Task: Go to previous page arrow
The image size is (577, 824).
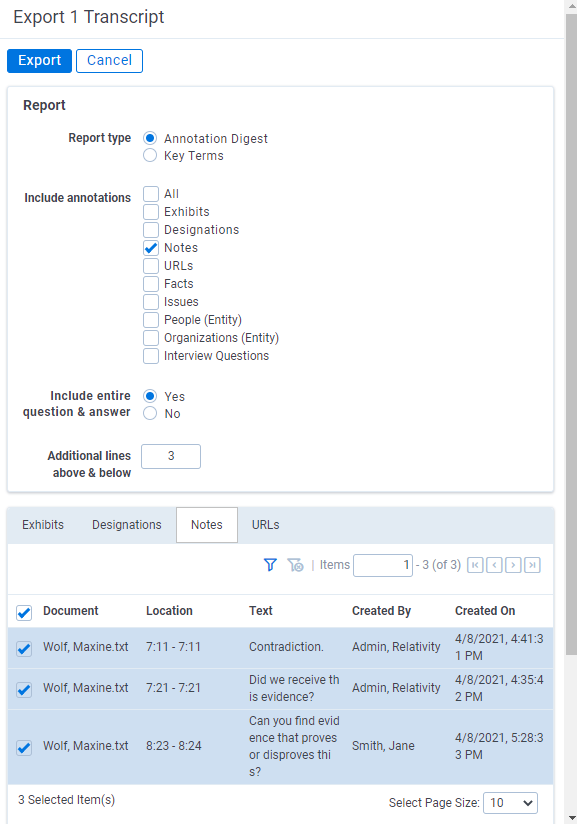Action: click(494, 565)
